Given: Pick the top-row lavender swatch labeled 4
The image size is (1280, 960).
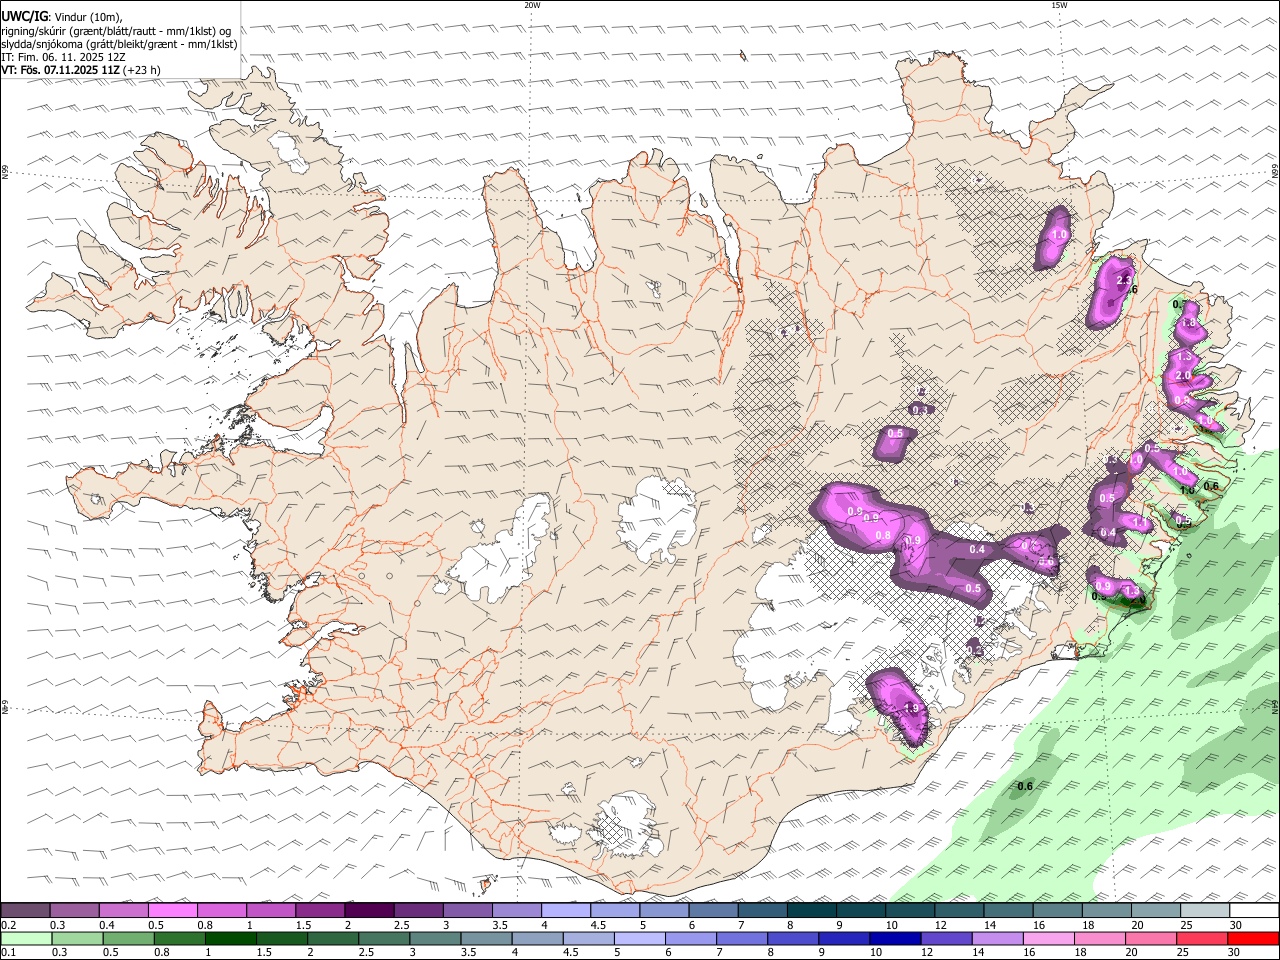Looking at the screenshot, I should pos(566,911).
